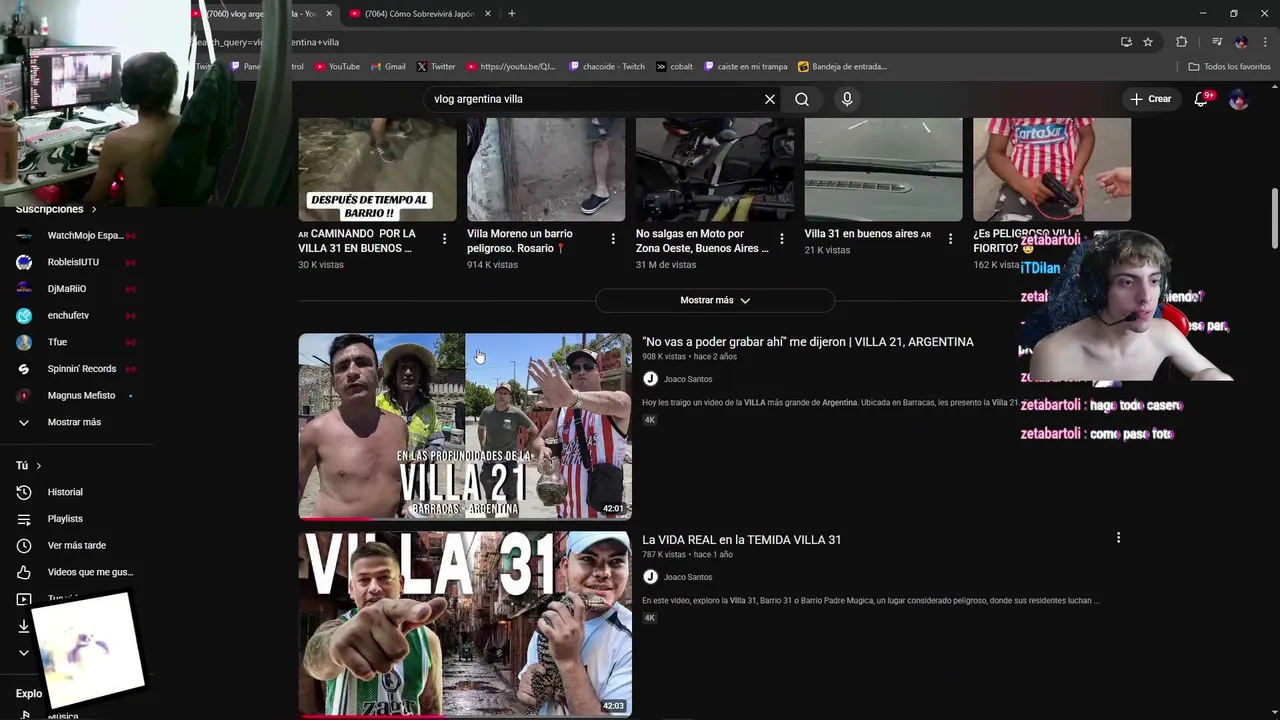Screen dimensions: 1280x720
Task: Close the Cómo Sobrevivirá Japón tab
Action: (x=488, y=14)
